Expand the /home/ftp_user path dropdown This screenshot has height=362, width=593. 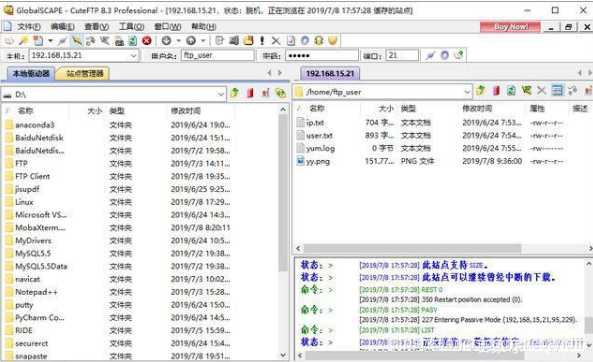[467, 92]
